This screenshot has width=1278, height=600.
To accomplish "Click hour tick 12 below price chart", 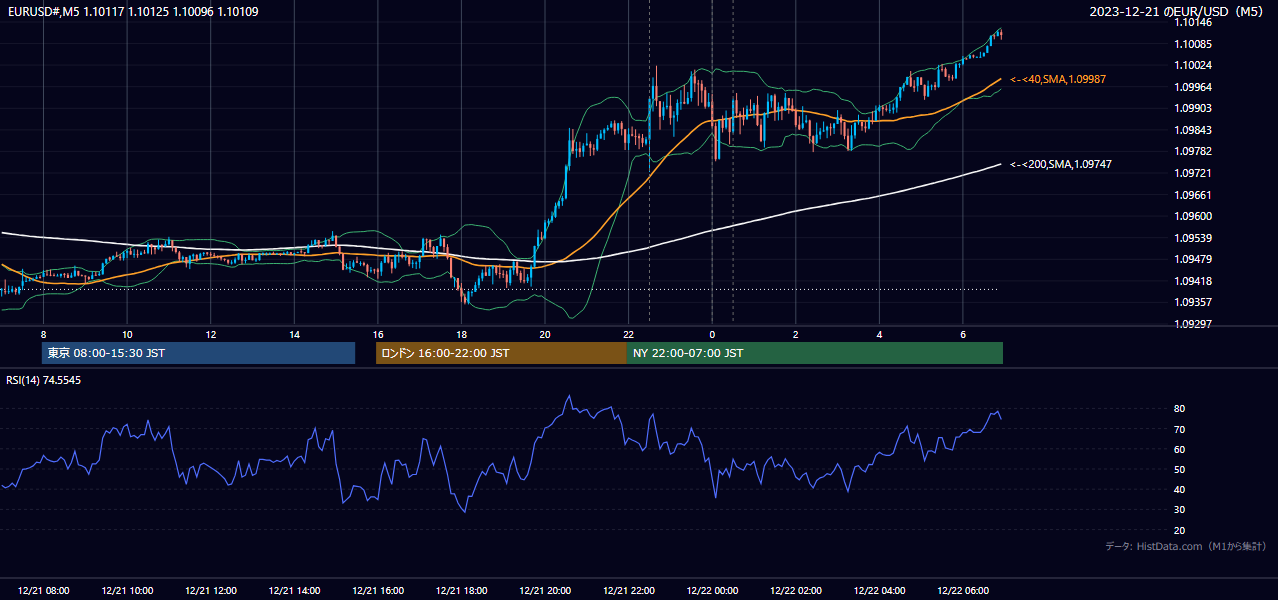I will 211,334.
